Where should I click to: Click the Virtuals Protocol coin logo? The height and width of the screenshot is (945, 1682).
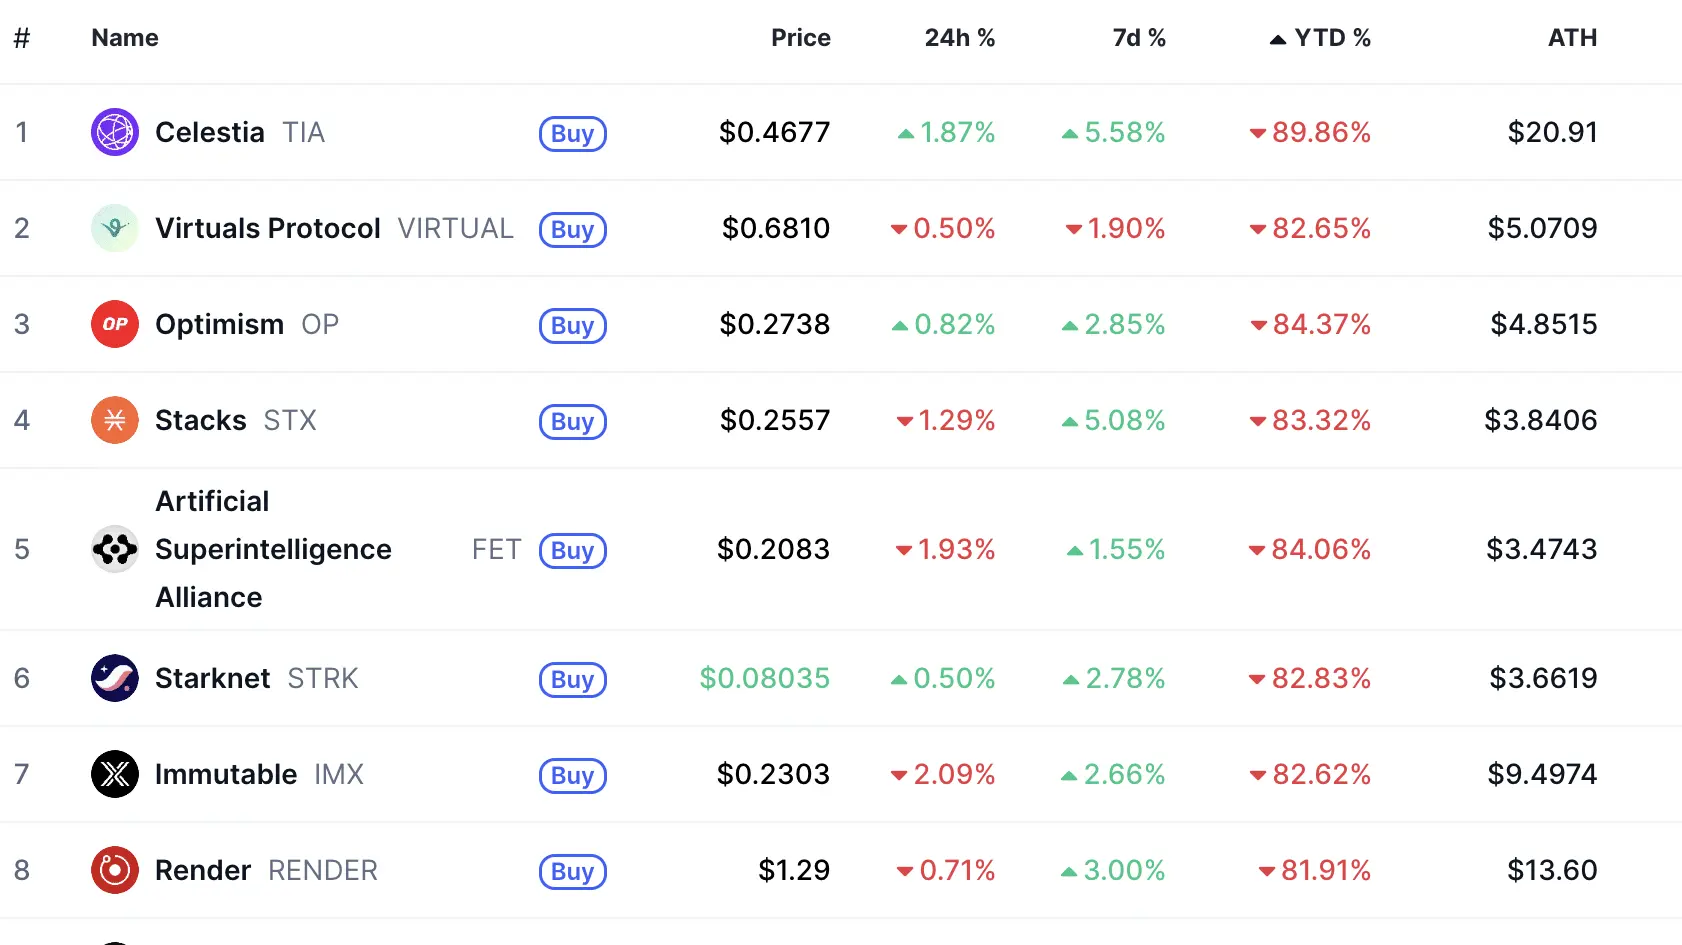click(x=115, y=228)
